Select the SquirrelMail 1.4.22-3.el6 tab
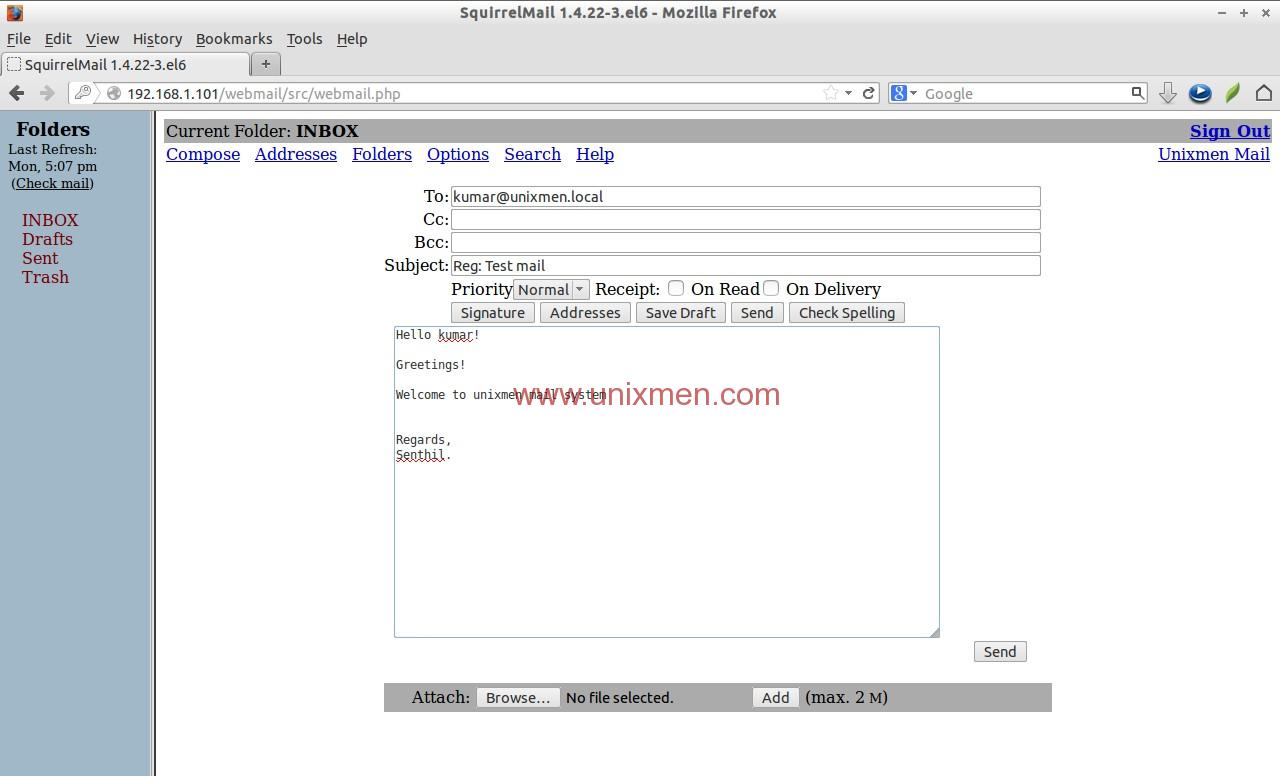1280x776 pixels. pos(125,64)
